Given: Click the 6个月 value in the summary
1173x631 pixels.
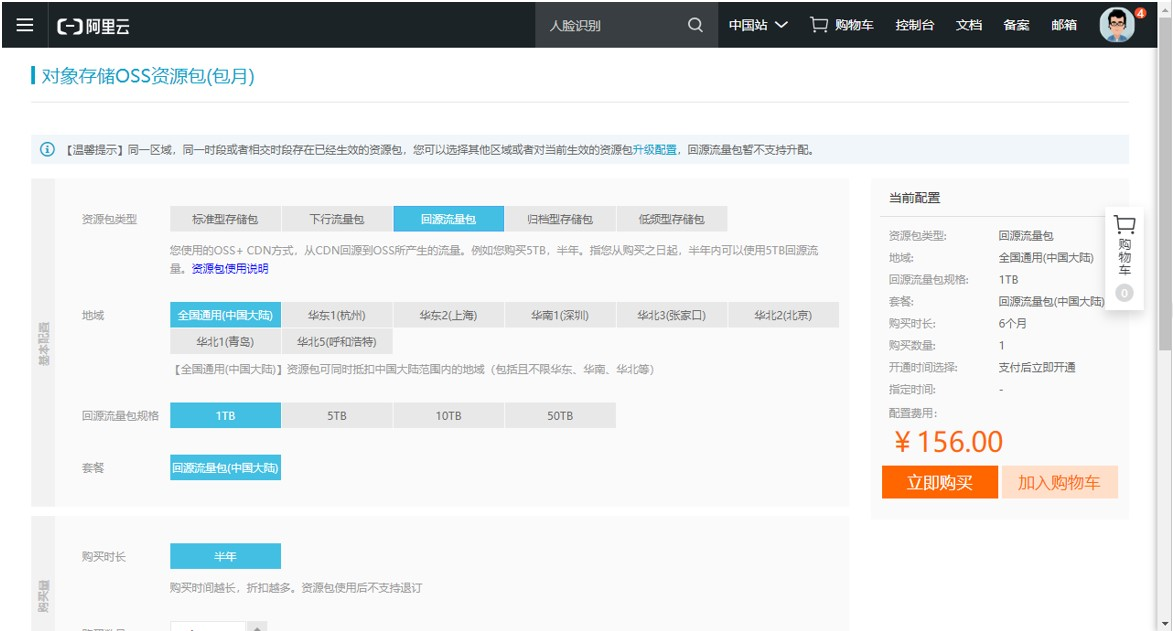Looking at the screenshot, I should (x=1012, y=323).
